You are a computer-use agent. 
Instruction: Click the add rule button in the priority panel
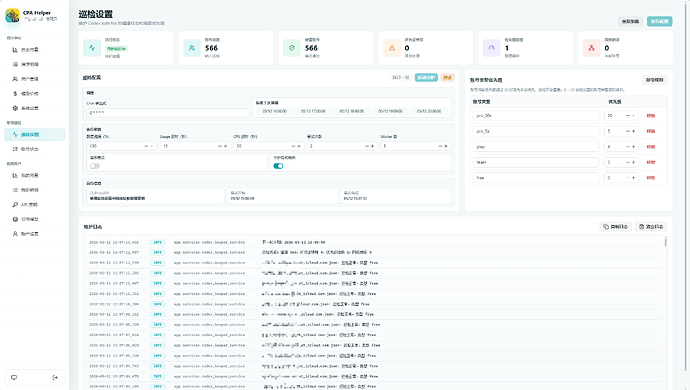tap(654, 80)
